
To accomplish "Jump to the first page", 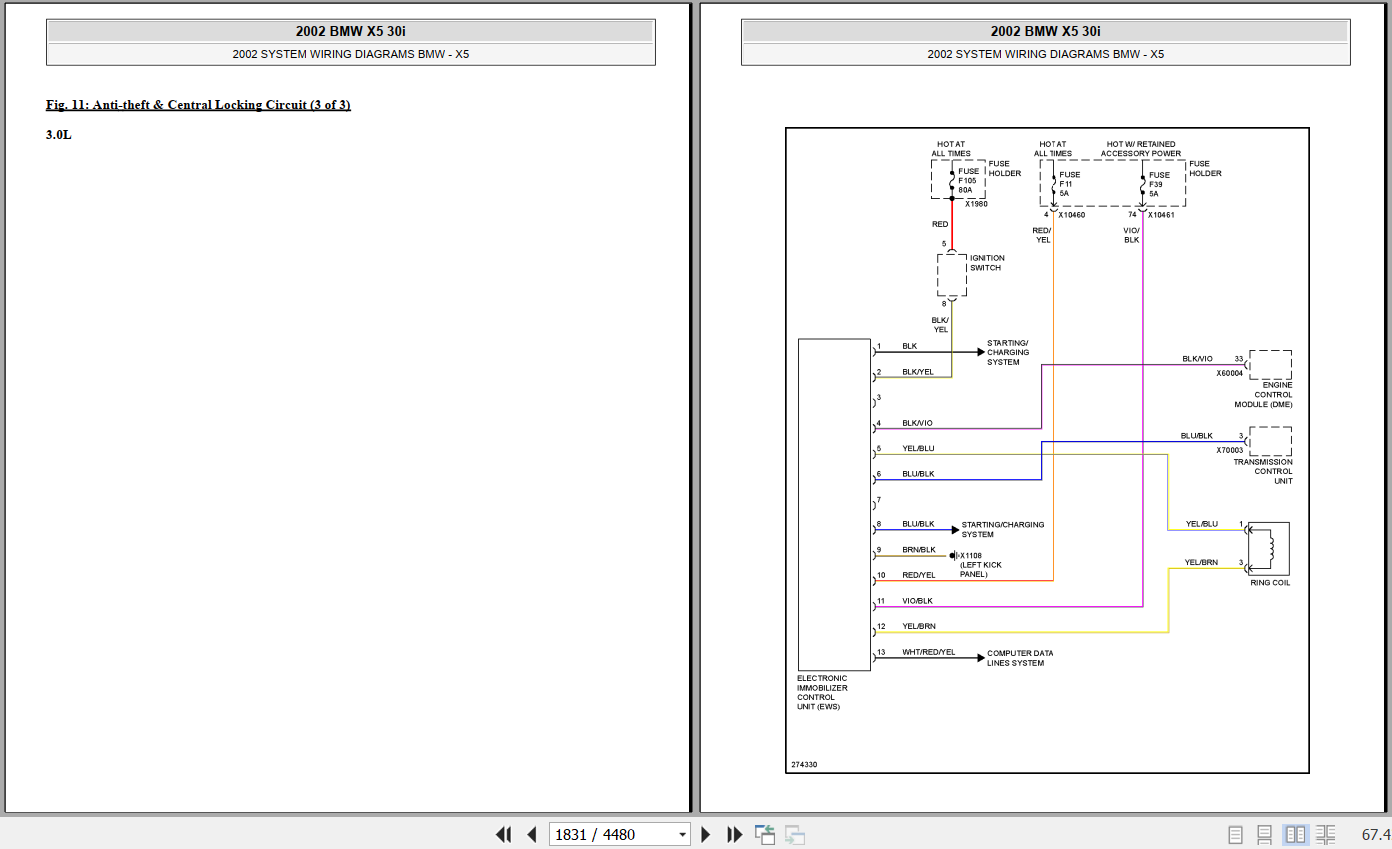I will pyautogui.click(x=503, y=834).
